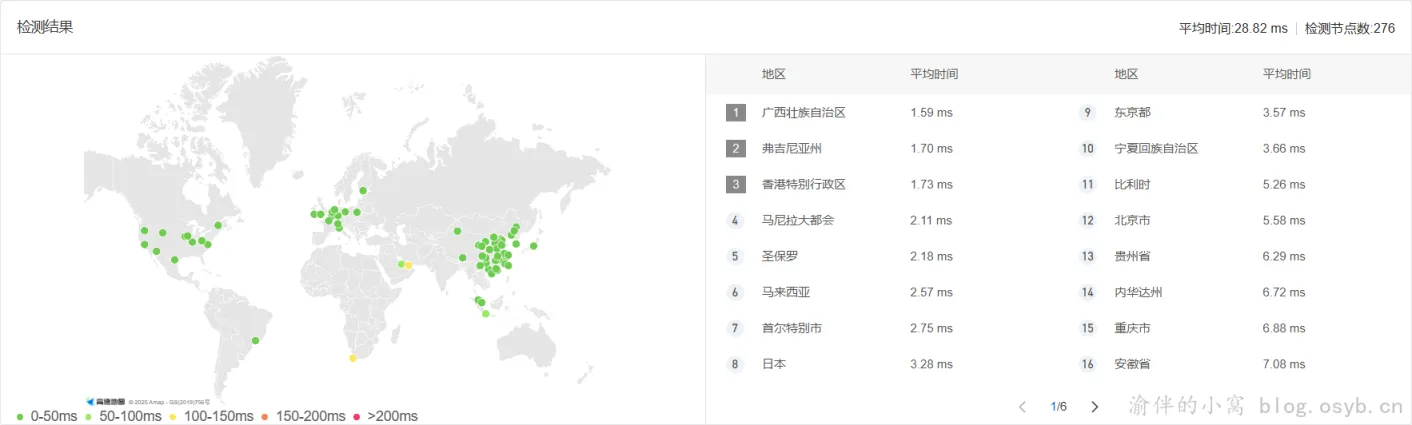The width and height of the screenshot is (1412, 425).
Task: Click the 2.11 ms time value
Action: click(x=932, y=221)
